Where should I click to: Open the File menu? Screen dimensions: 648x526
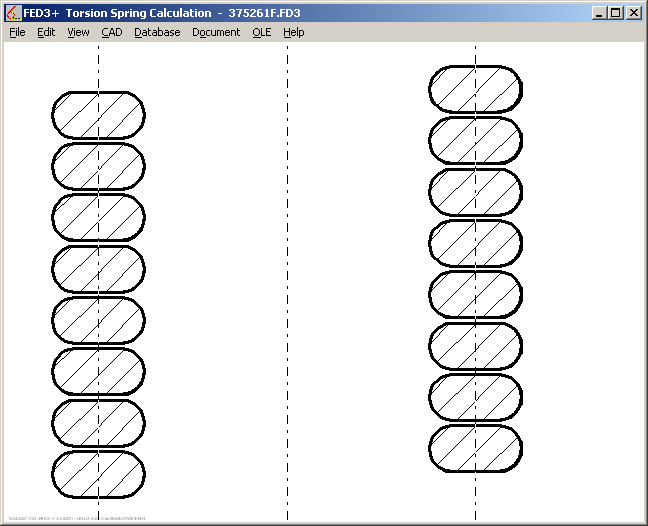click(x=17, y=32)
